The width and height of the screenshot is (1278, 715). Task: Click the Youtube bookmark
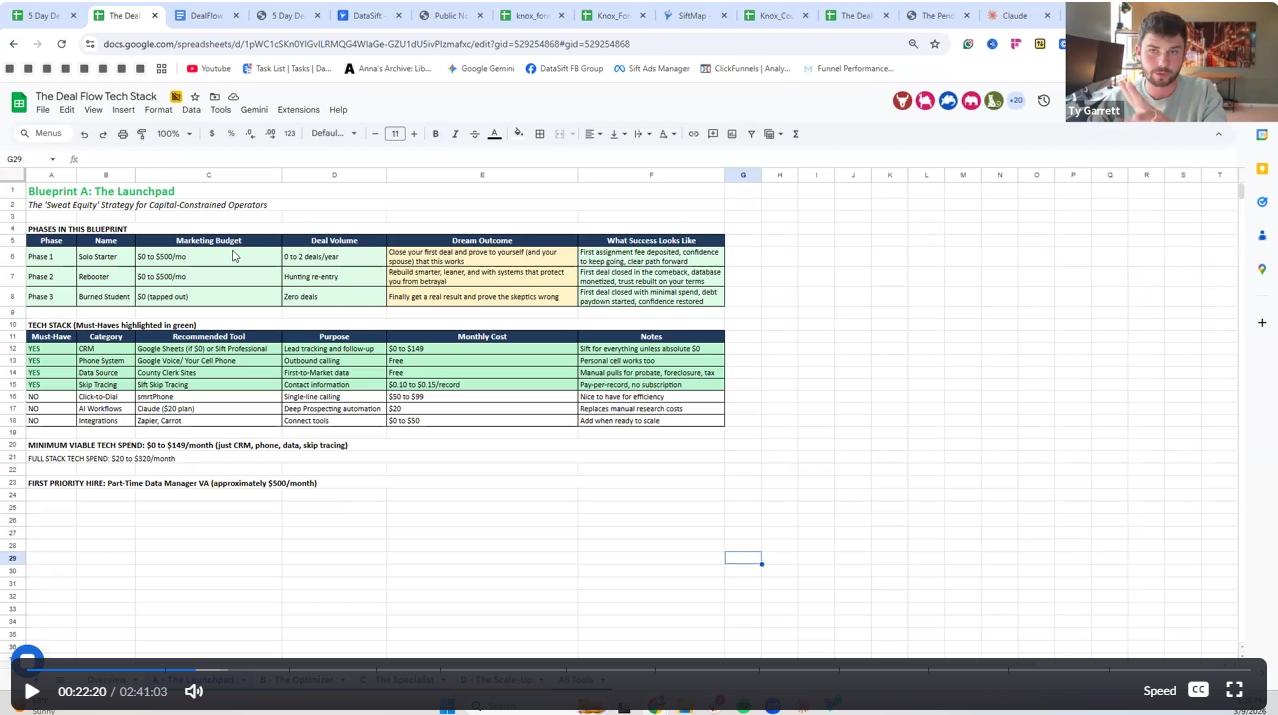tap(208, 69)
